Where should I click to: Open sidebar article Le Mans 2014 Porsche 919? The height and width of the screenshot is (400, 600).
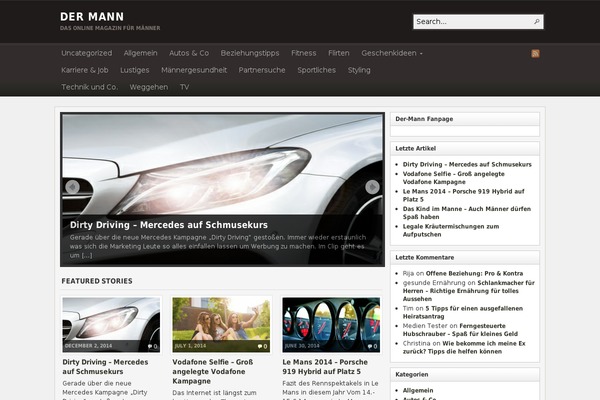(463, 195)
